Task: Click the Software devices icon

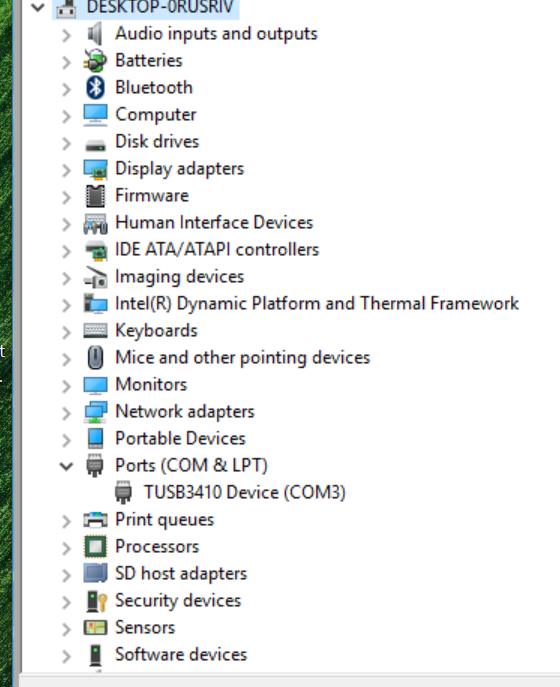Action: [x=95, y=655]
